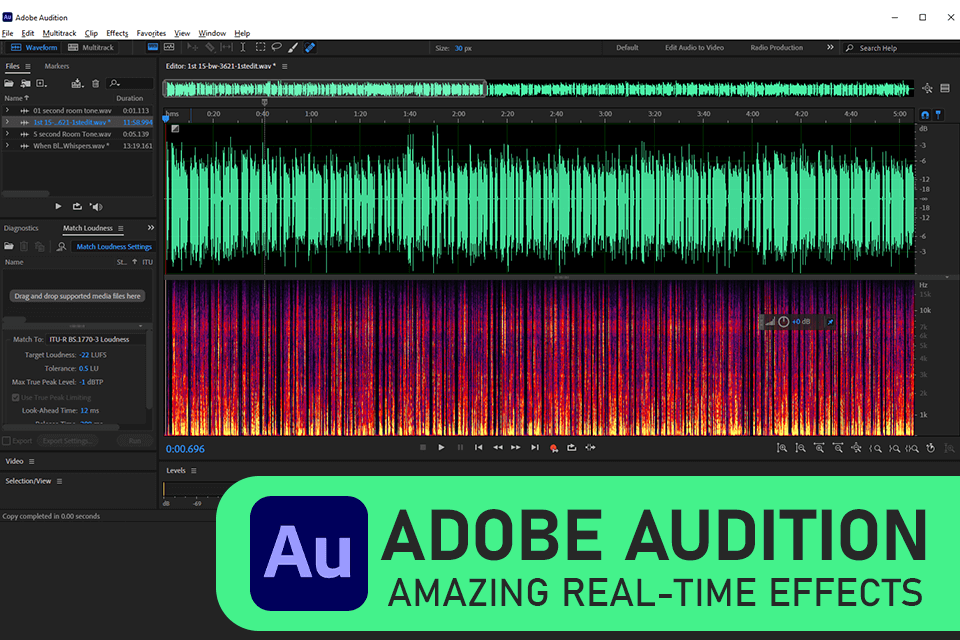
Task: Click Match Loudness Settings link
Action: [x=114, y=246]
